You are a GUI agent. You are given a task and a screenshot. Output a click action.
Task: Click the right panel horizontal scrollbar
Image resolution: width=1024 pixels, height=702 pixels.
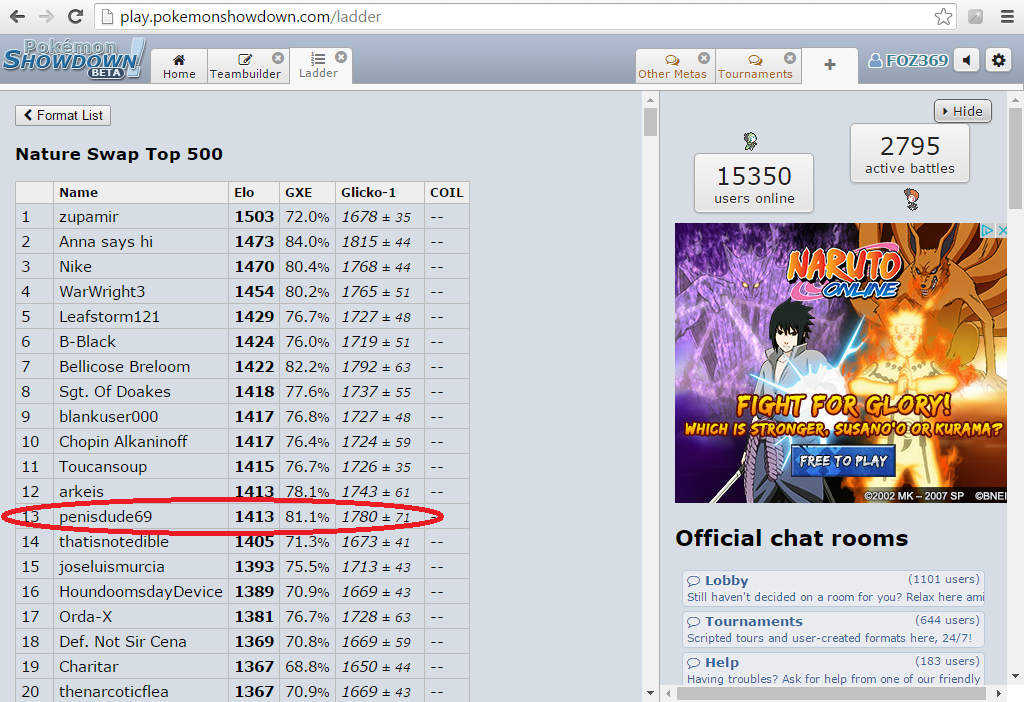831,693
